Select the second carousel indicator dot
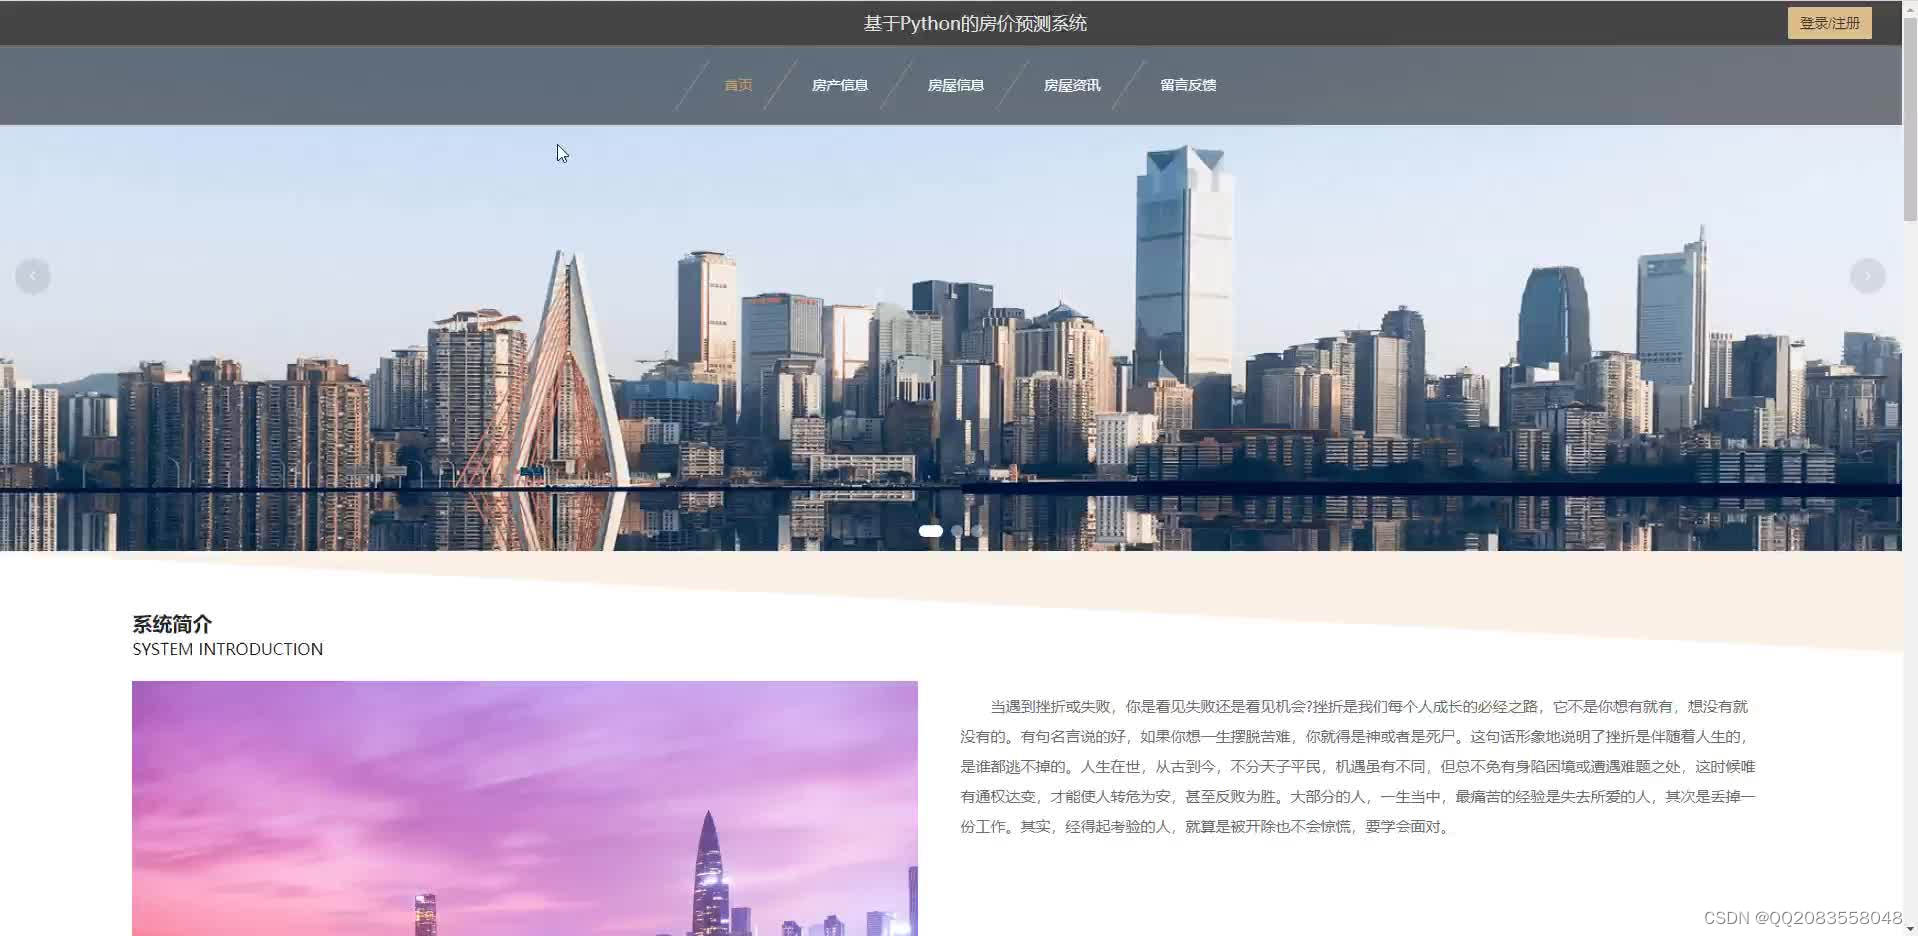1918x936 pixels. click(957, 531)
